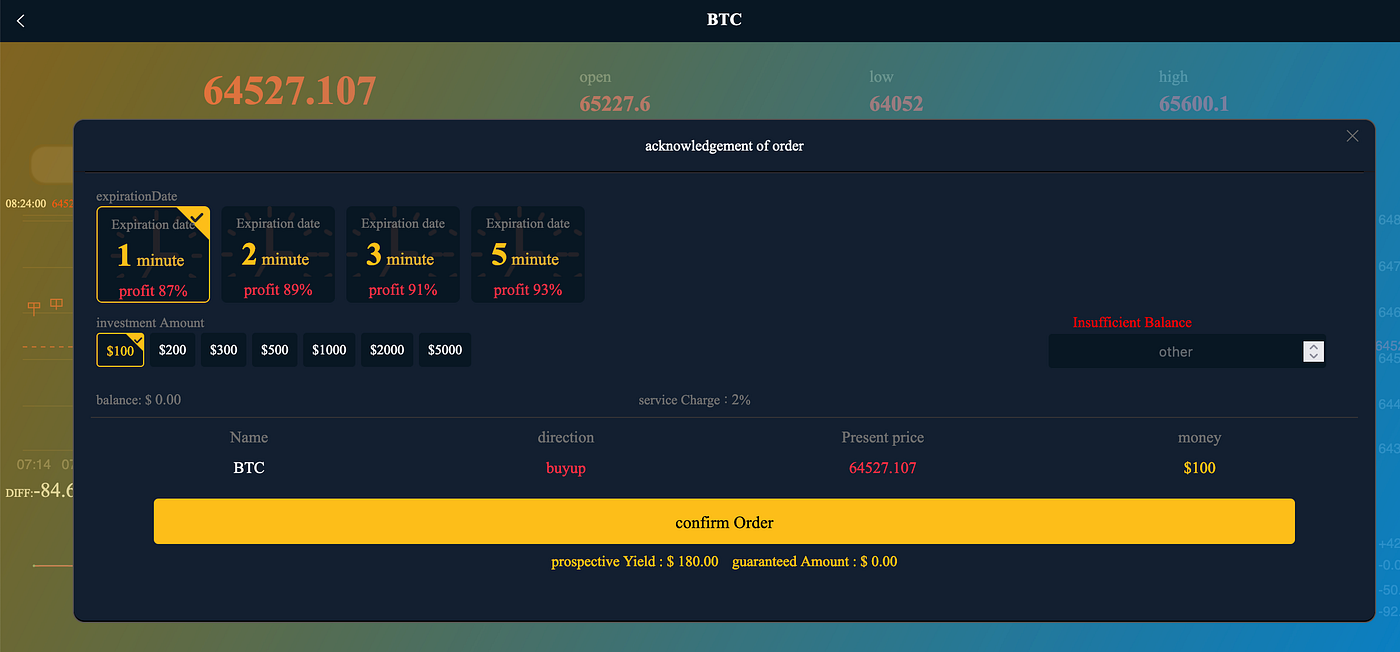Viewport: 1400px width, 652px height.
Task: Click the BTC name cell
Action: point(249,468)
